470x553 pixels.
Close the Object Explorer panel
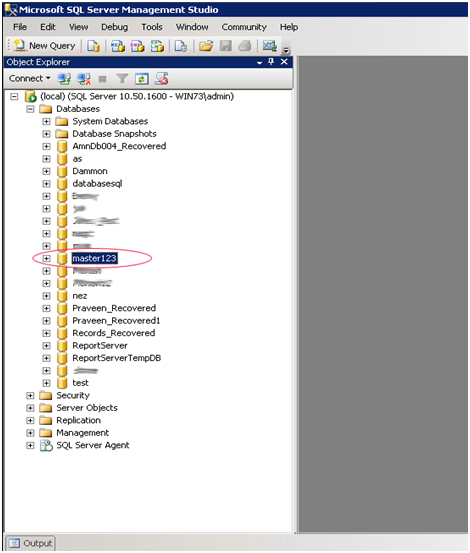pyautogui.click(x=284, y=62)
